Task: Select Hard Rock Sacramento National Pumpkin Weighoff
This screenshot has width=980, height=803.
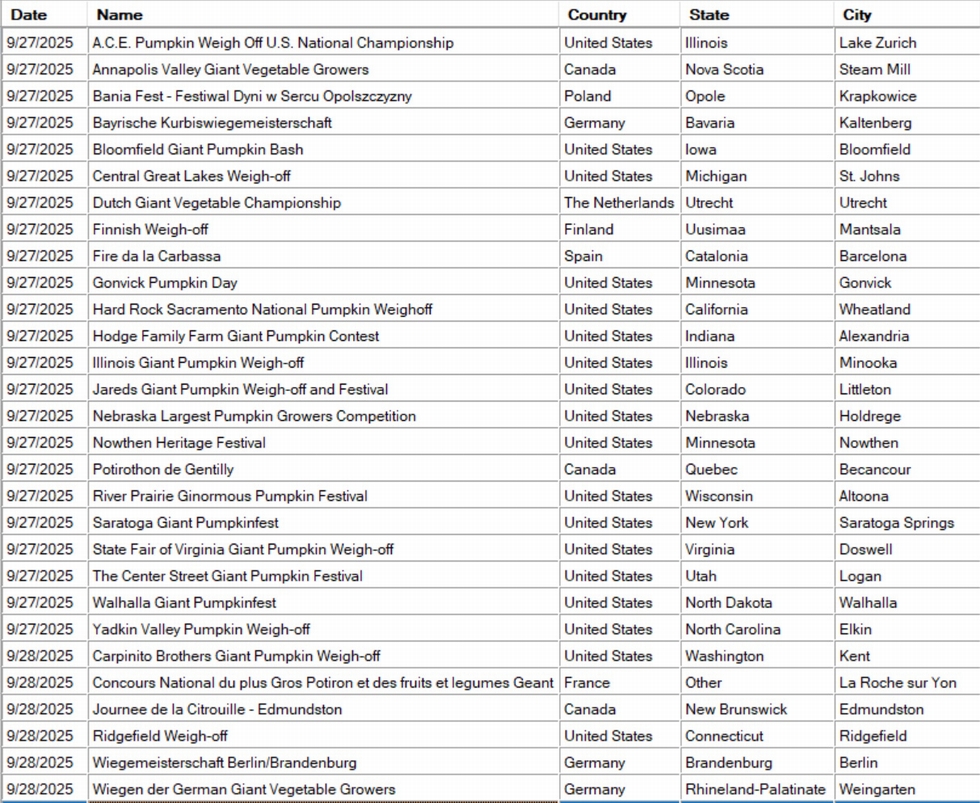Action: (262, 309)
